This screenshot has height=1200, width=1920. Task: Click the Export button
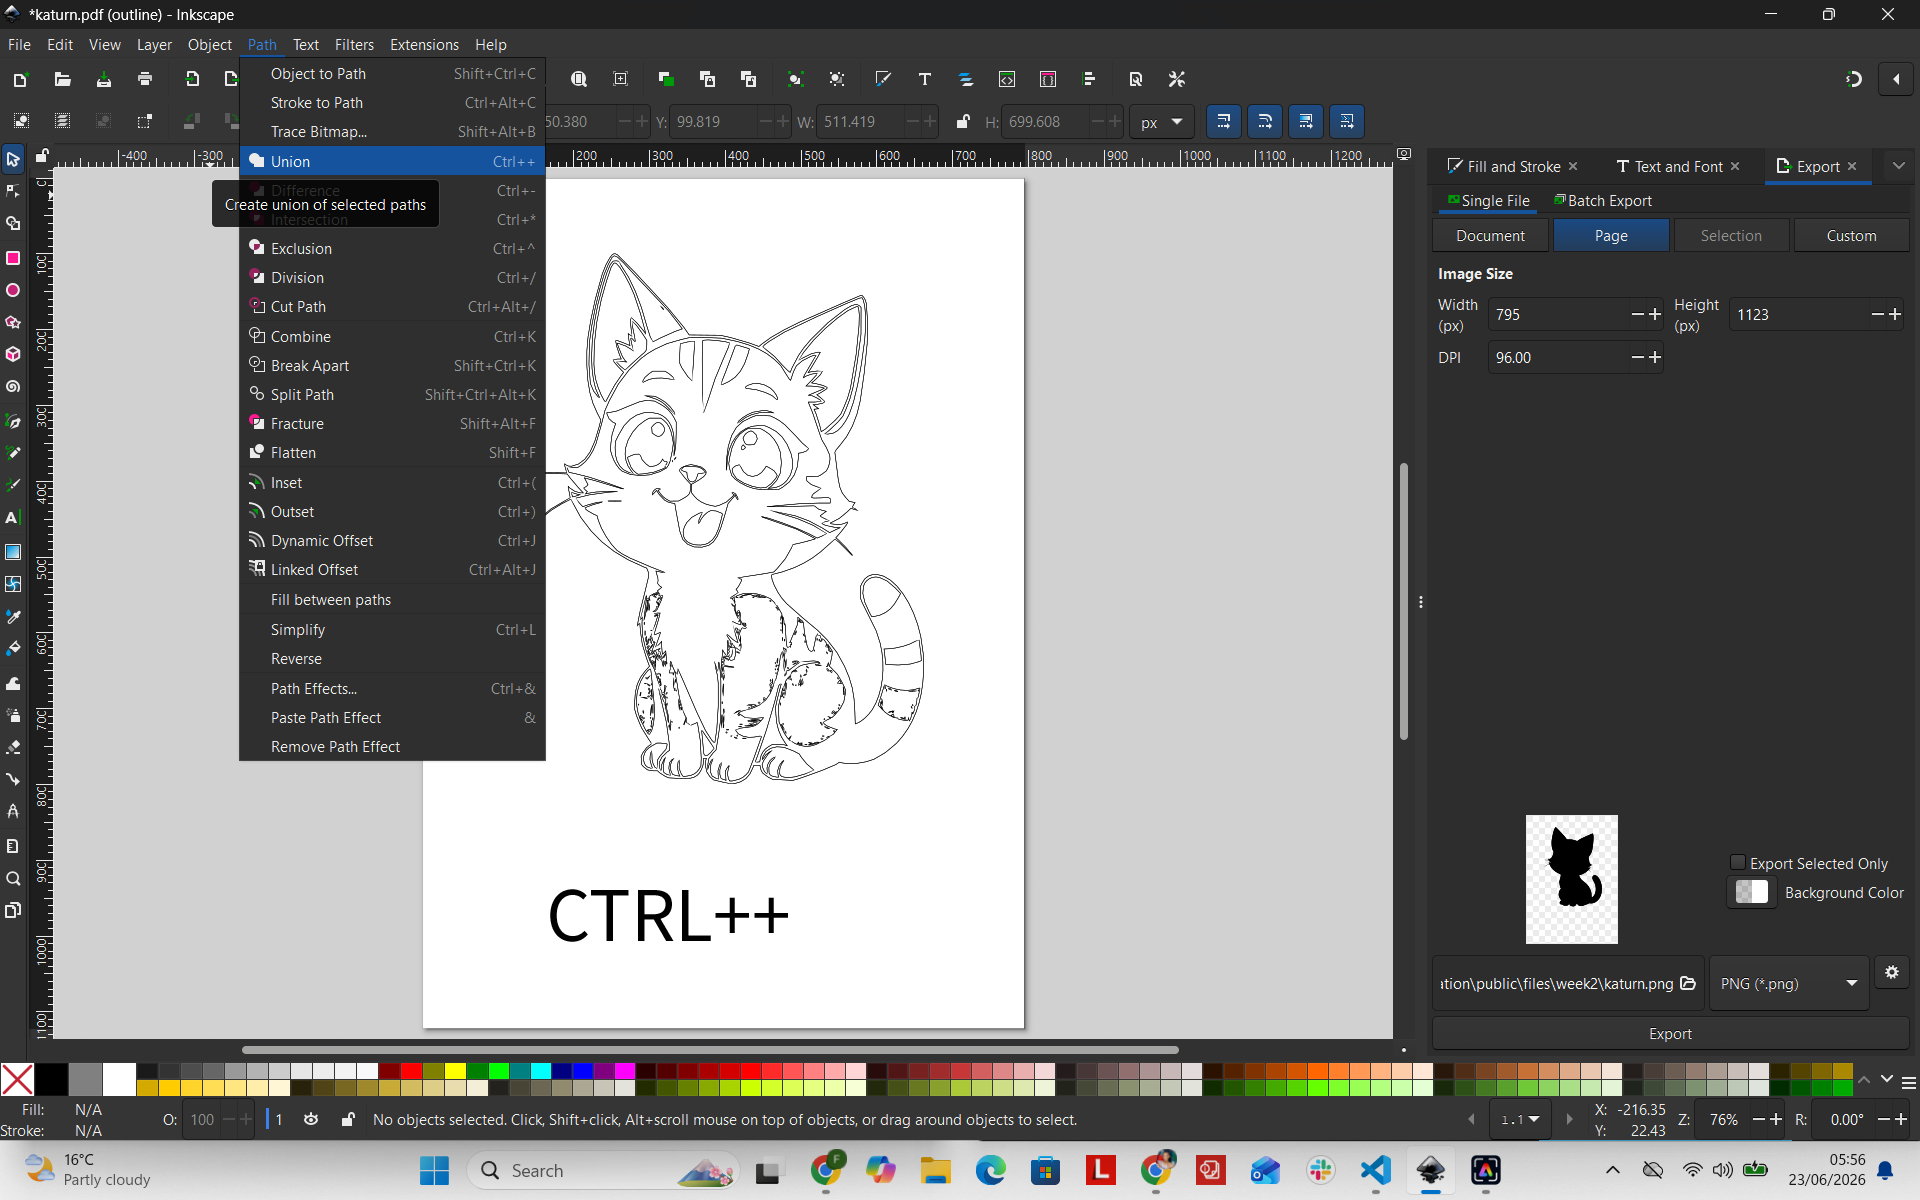pos(1670,1033)
